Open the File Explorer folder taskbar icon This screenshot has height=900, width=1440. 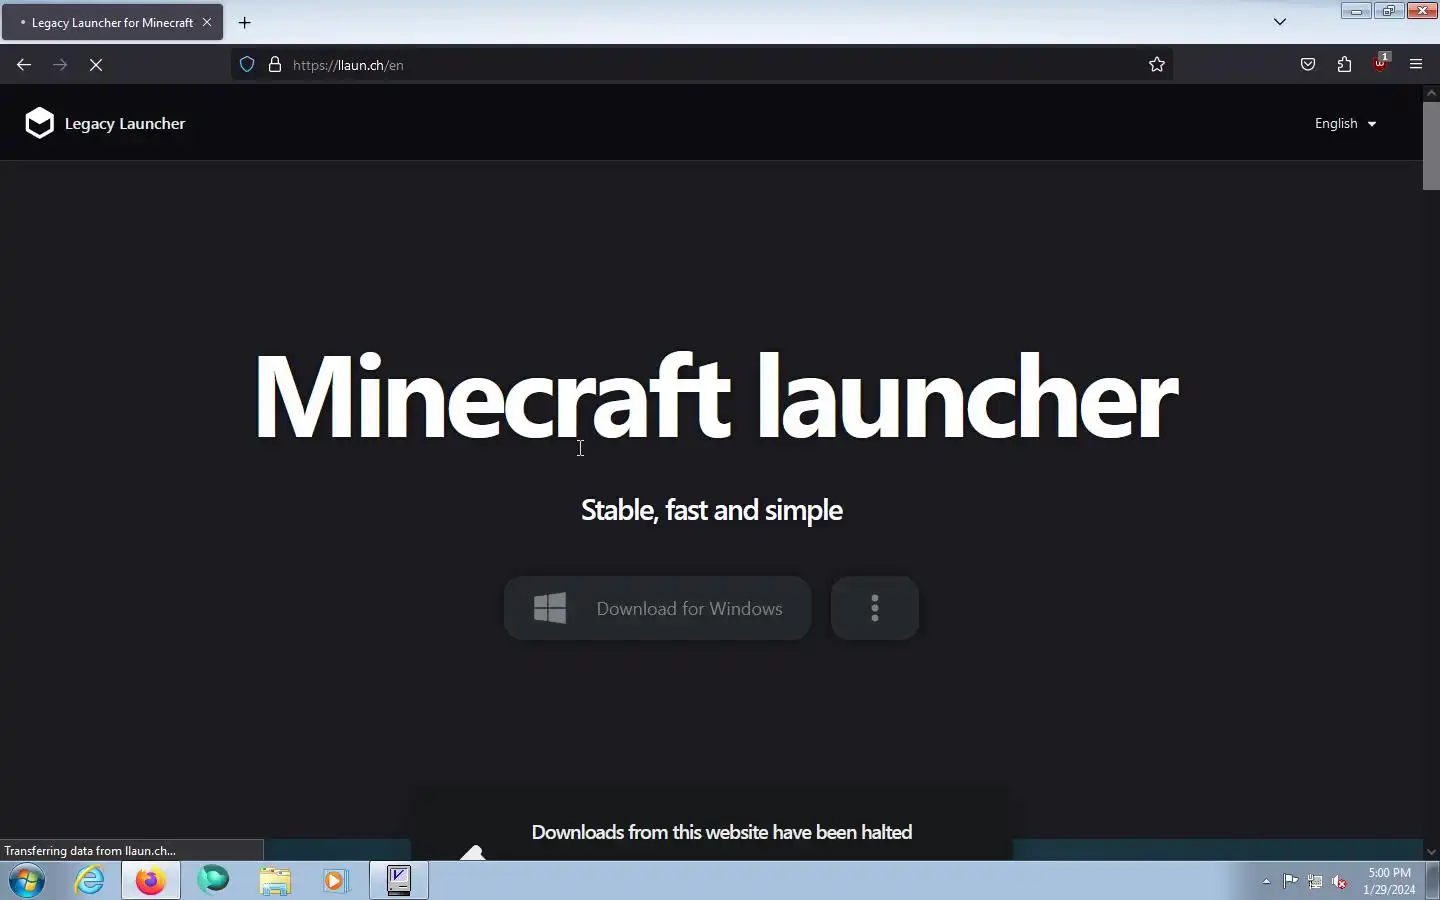pos(275,881)
